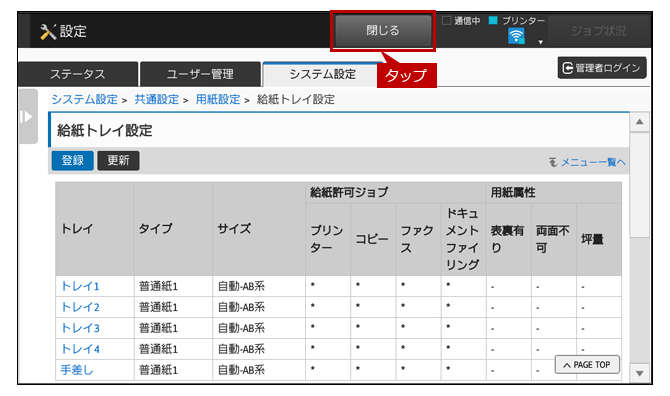Open the トレイ3 link

[80, 328]
